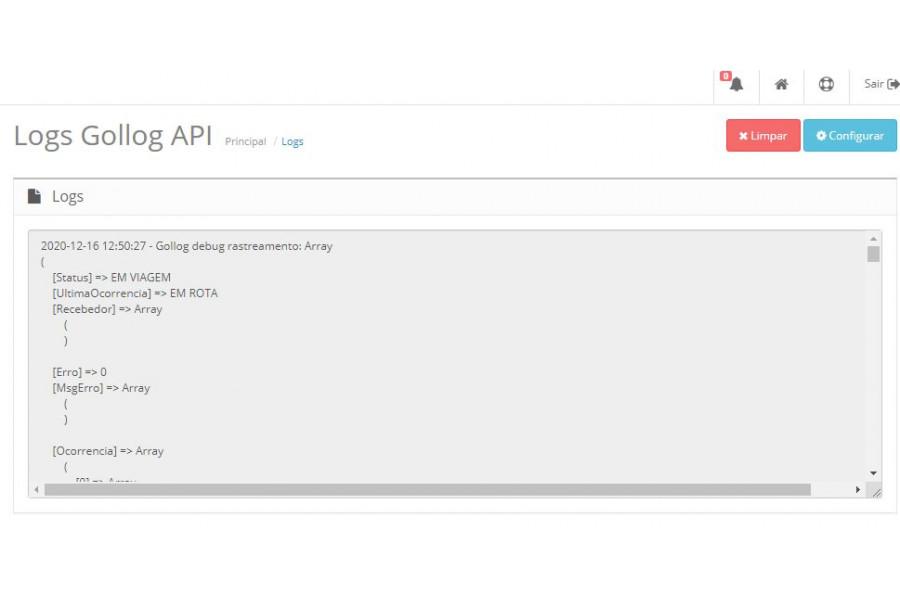This screenshot has width=900, height=600.
Task: Go to the home icon
Action: point(781,84)
